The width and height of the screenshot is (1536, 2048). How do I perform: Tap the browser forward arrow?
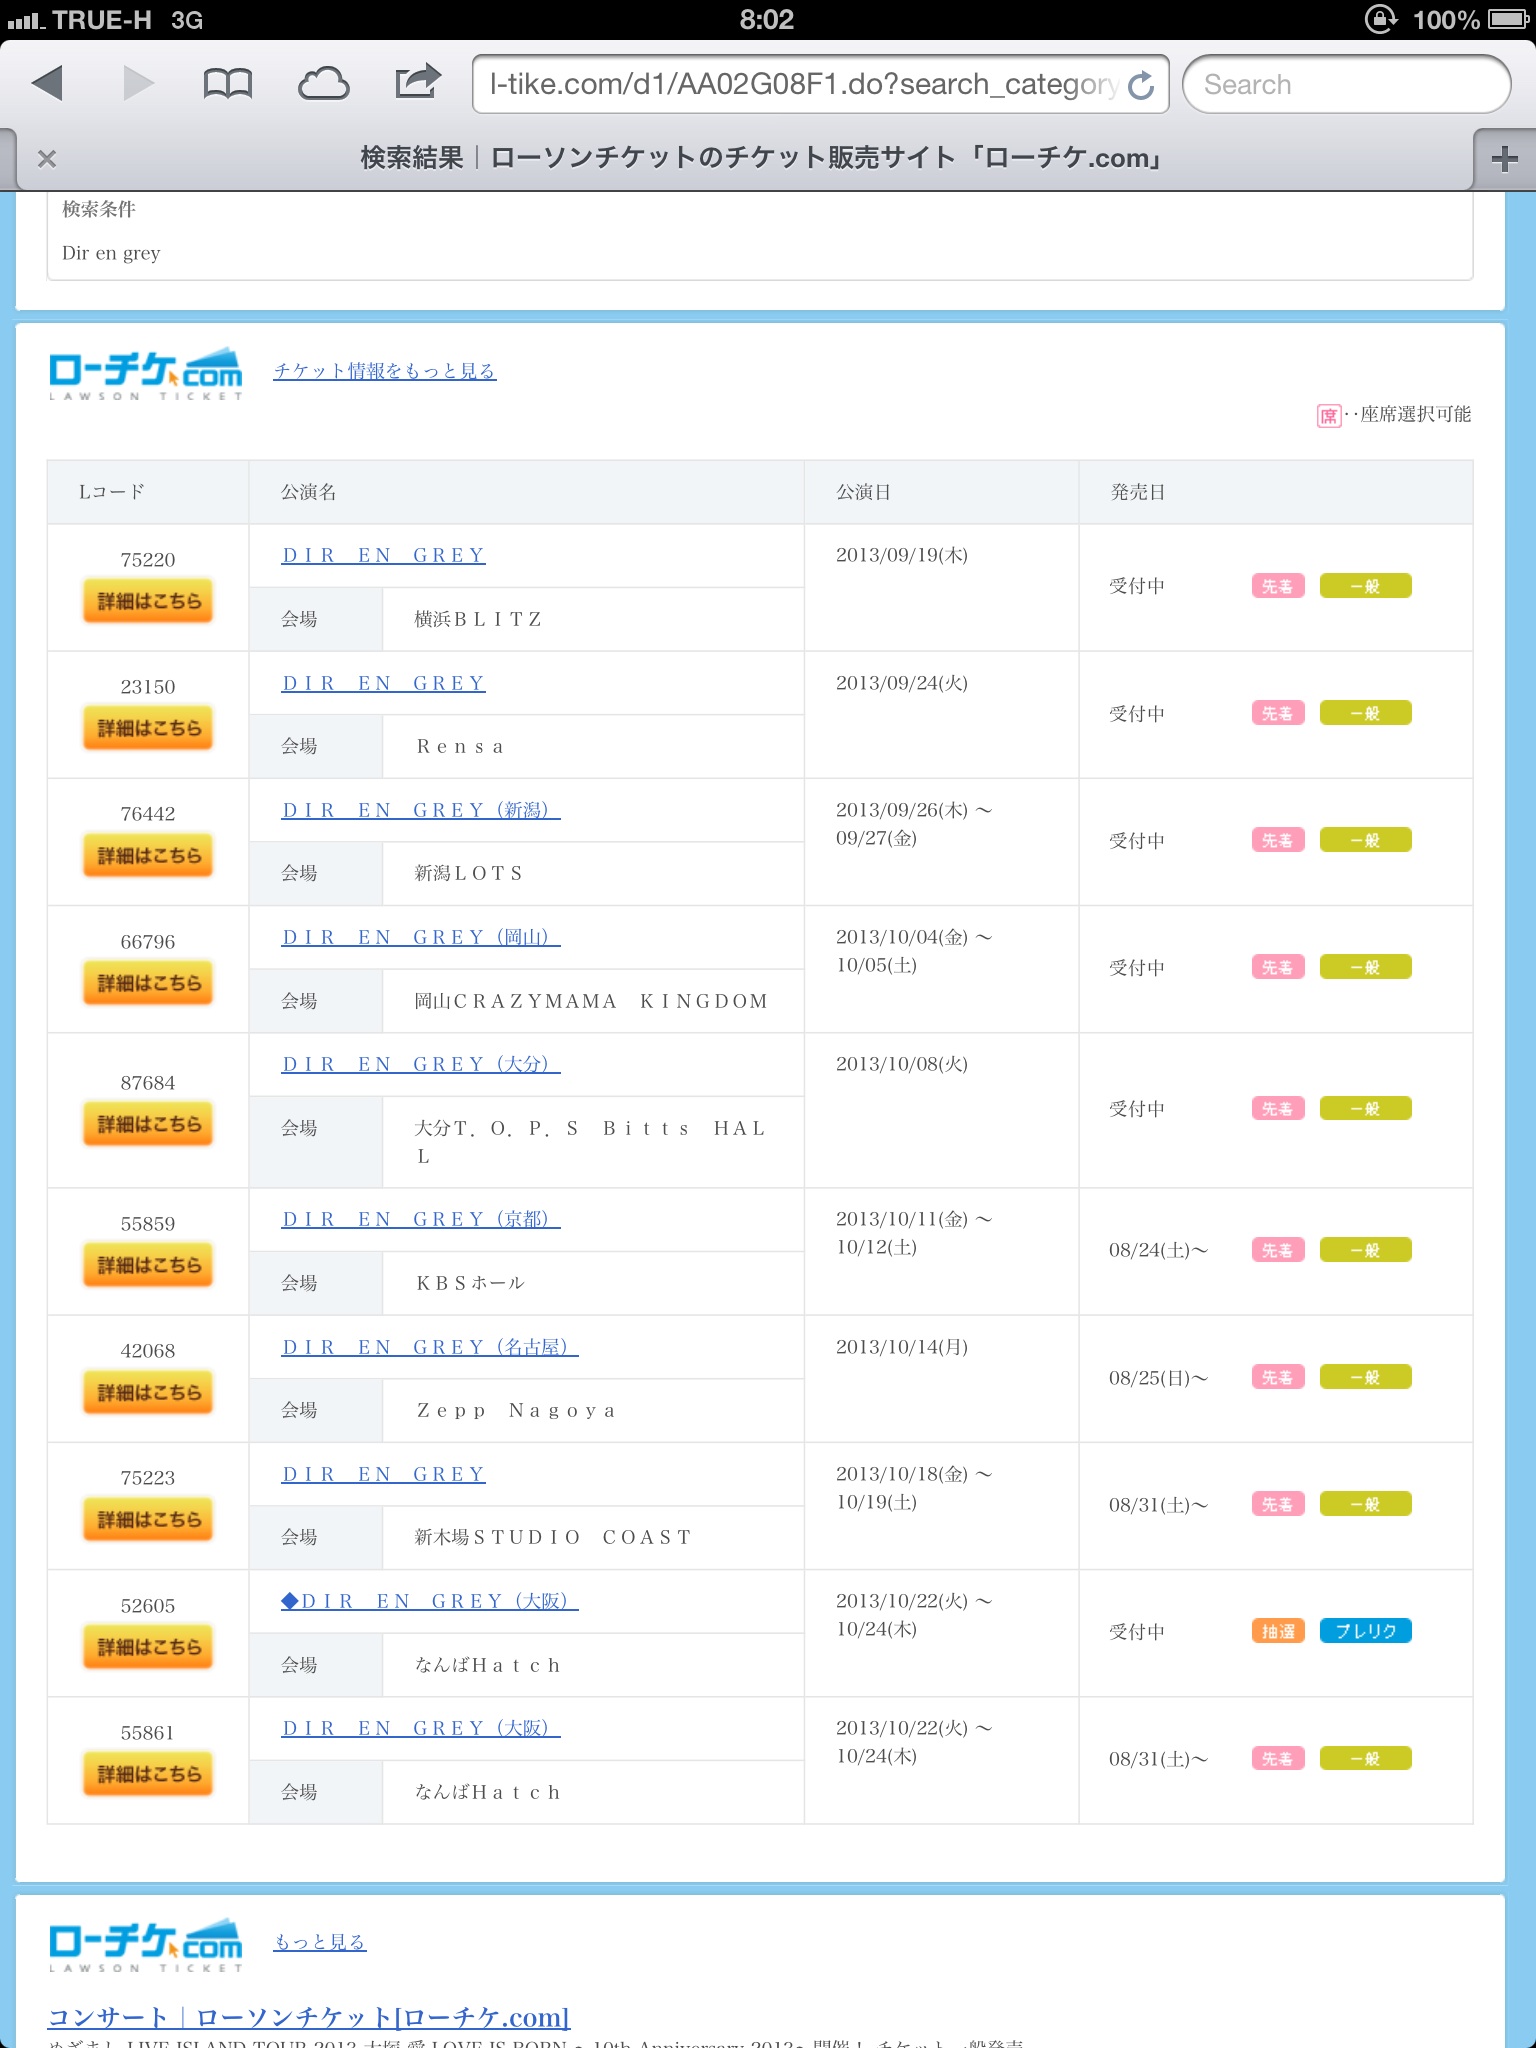(139, 83)
